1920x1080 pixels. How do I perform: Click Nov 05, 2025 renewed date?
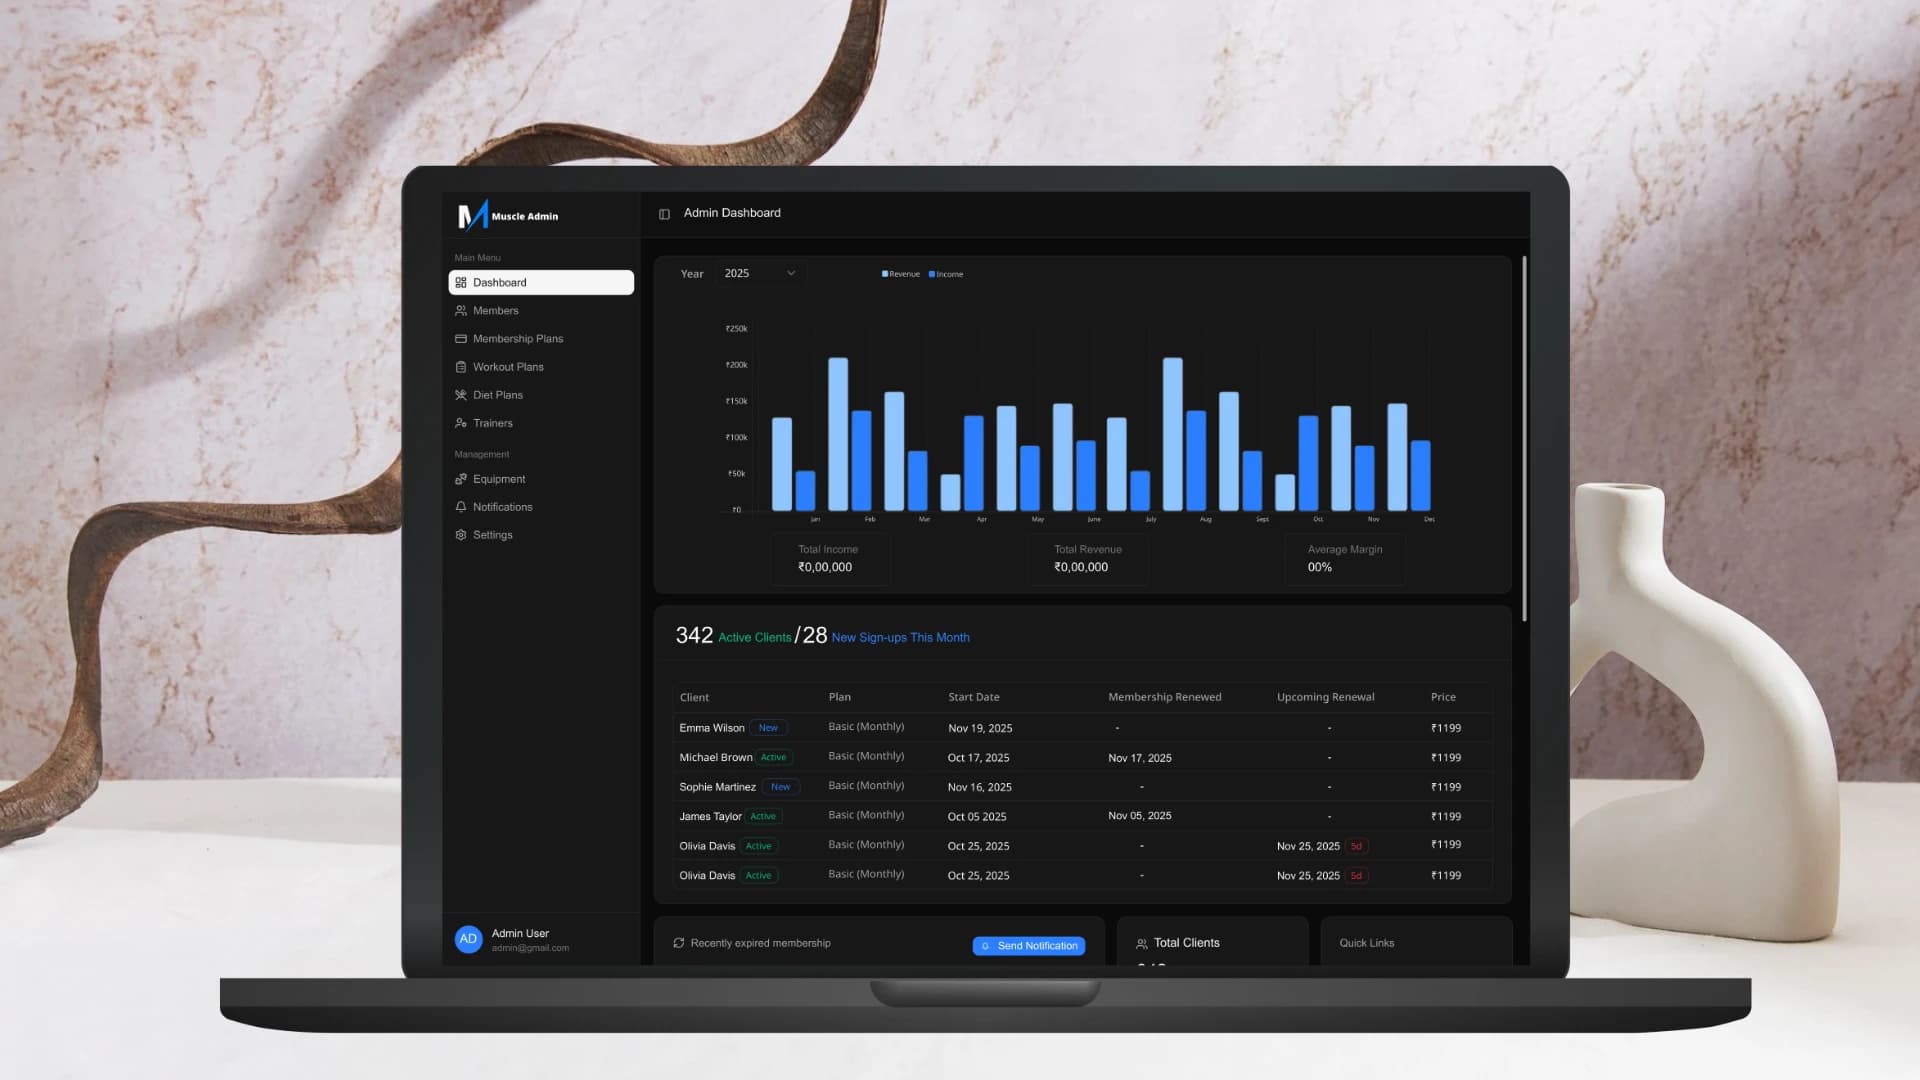coord(1140,816)
